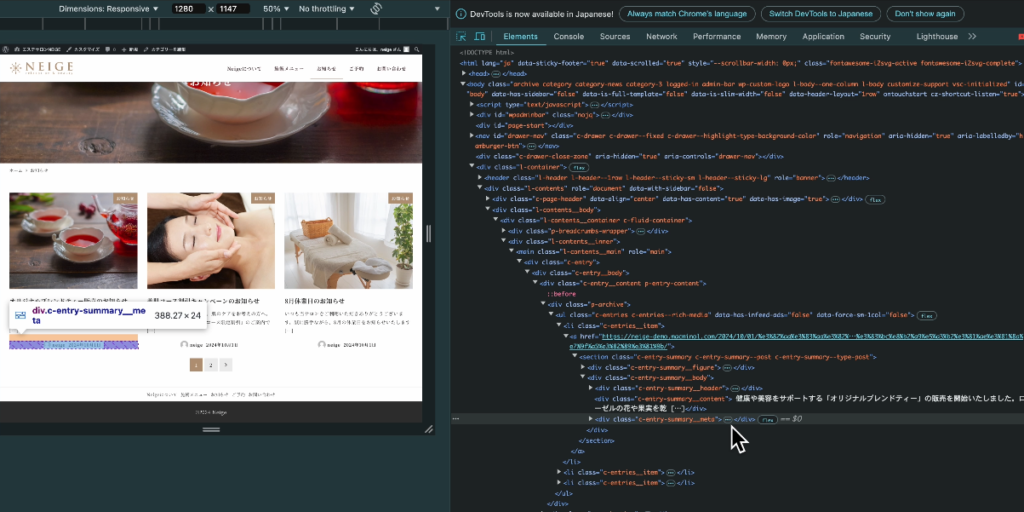Click the rotate viewport icon
The width and height of the screenshot is (1024, 512).
click(377, 8)
